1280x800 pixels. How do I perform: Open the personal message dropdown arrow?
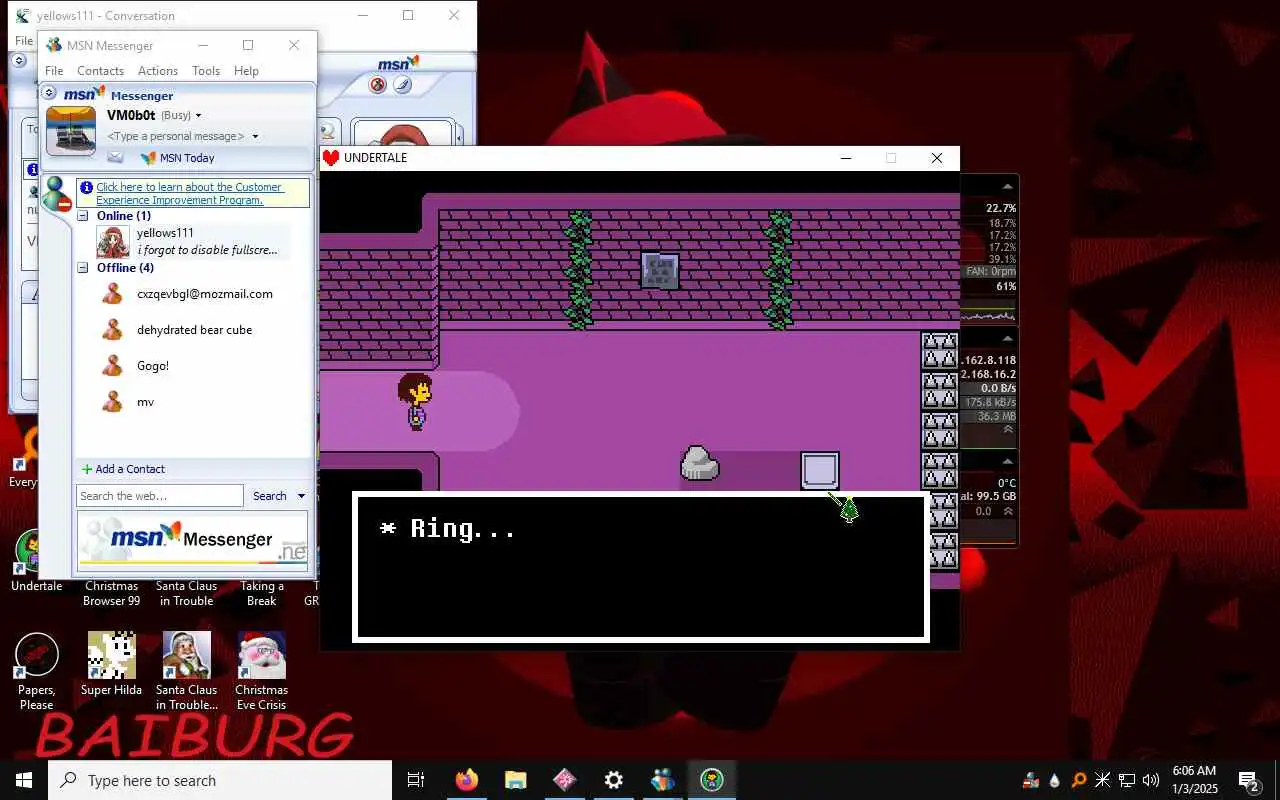(255, 136)
